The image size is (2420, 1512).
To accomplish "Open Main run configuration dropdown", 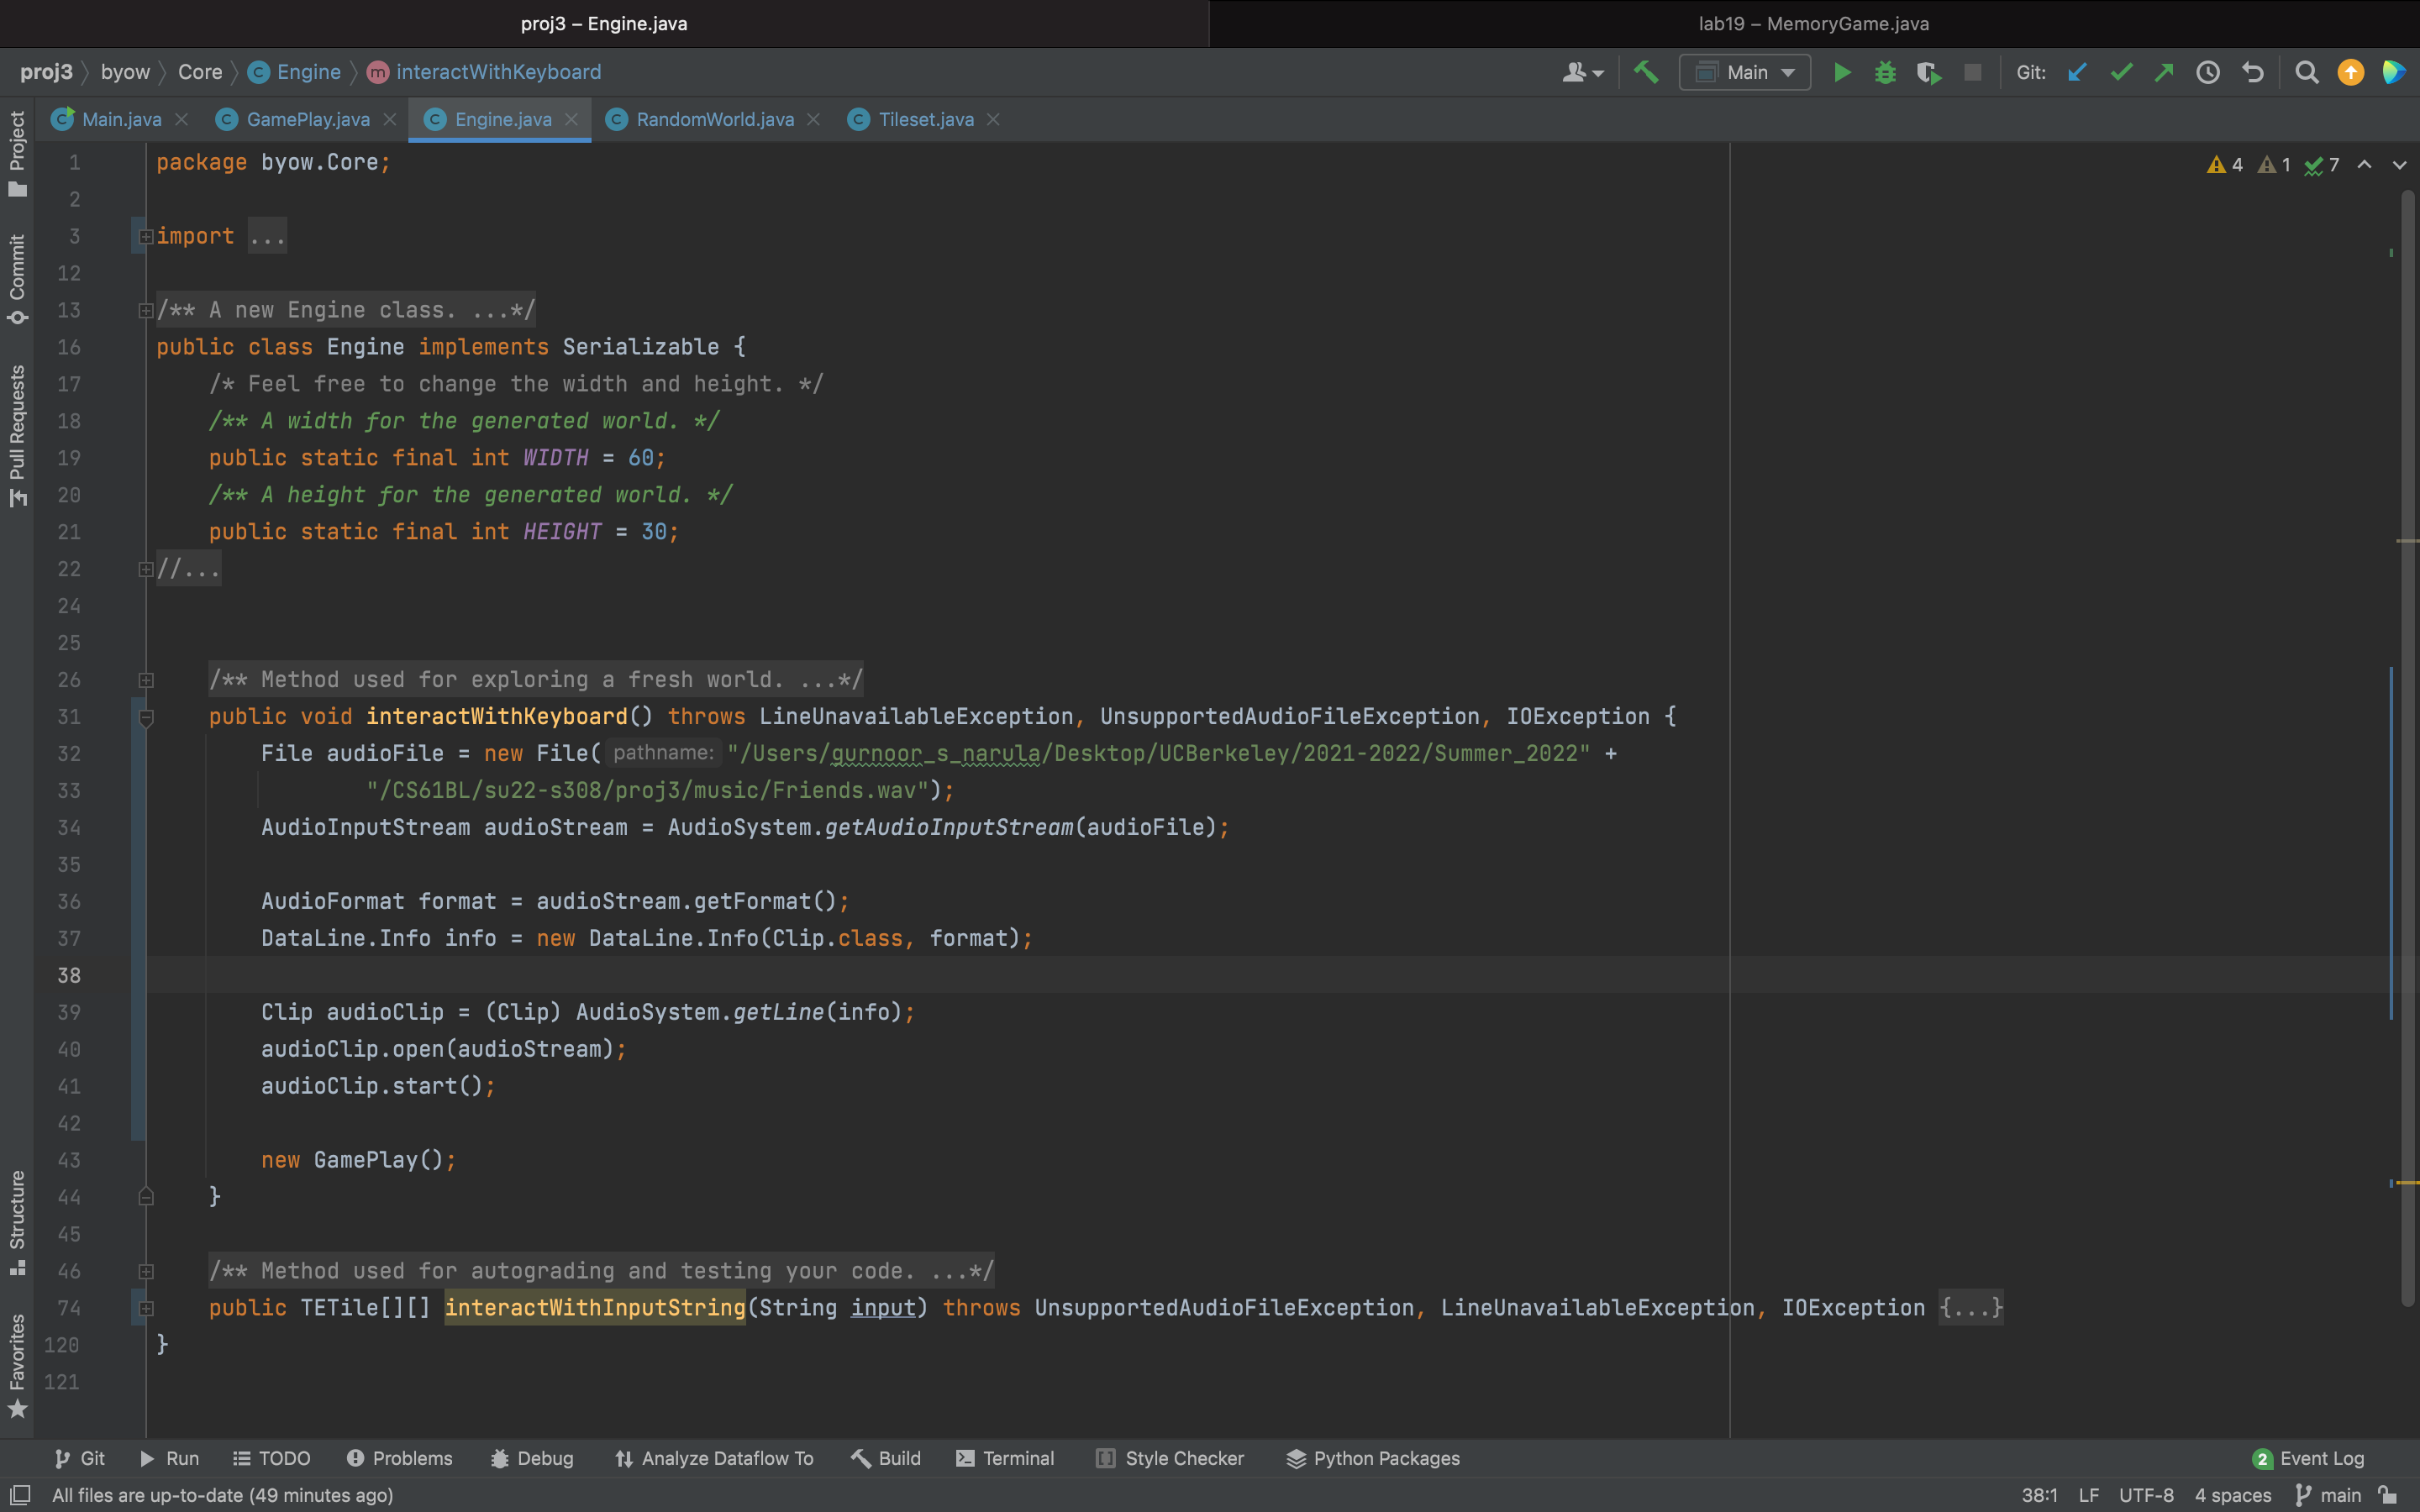I will point(1745,72).
